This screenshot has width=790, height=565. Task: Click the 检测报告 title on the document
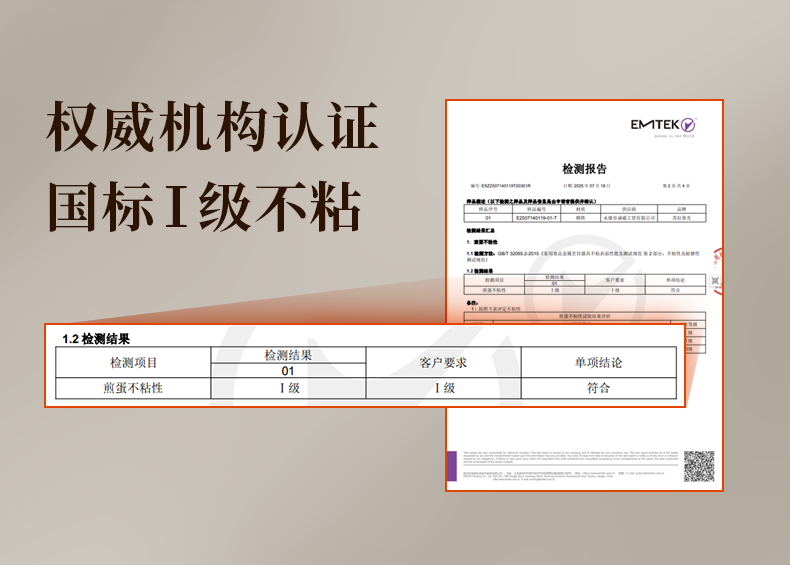584,169
